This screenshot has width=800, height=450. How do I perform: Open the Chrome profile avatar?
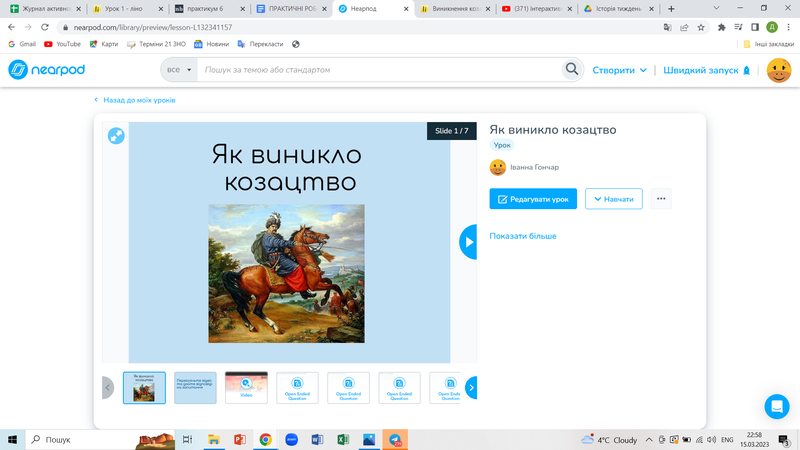pyautogui.click(x=772, y=28)
